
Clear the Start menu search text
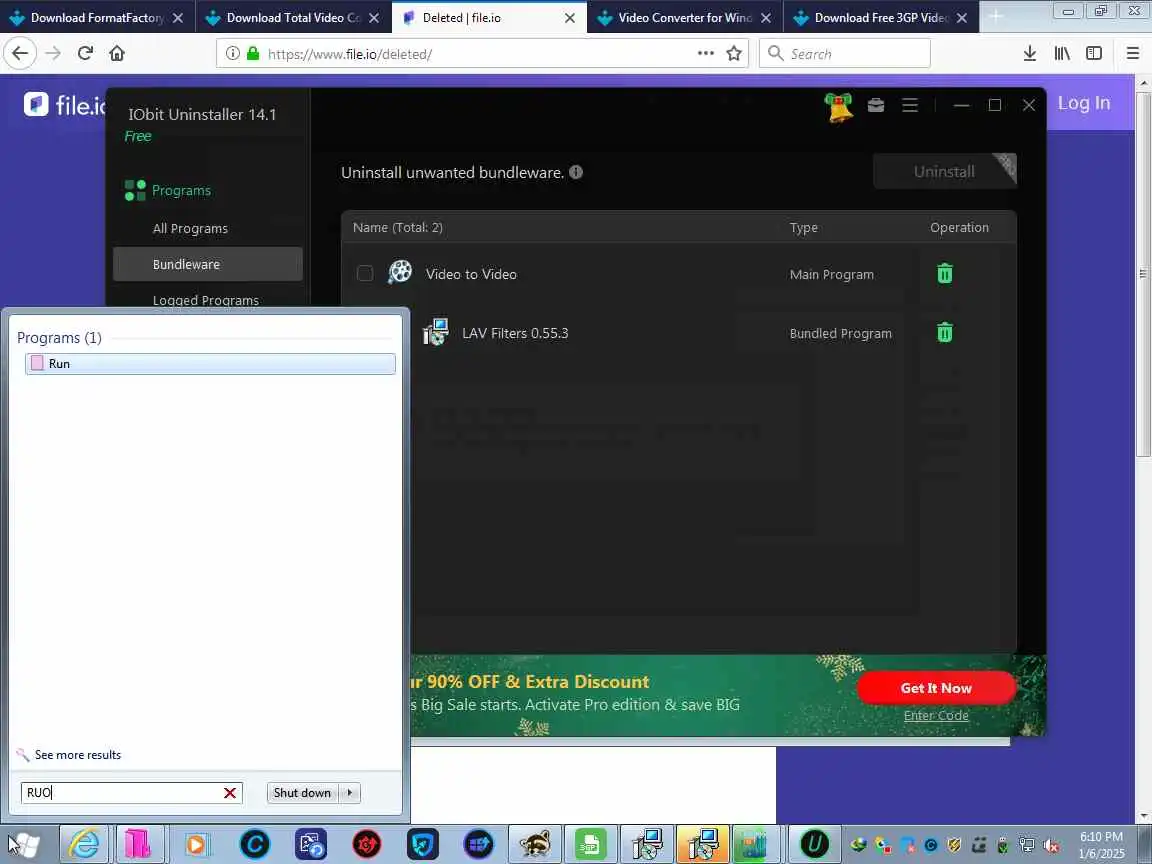(x=229, y=793)
